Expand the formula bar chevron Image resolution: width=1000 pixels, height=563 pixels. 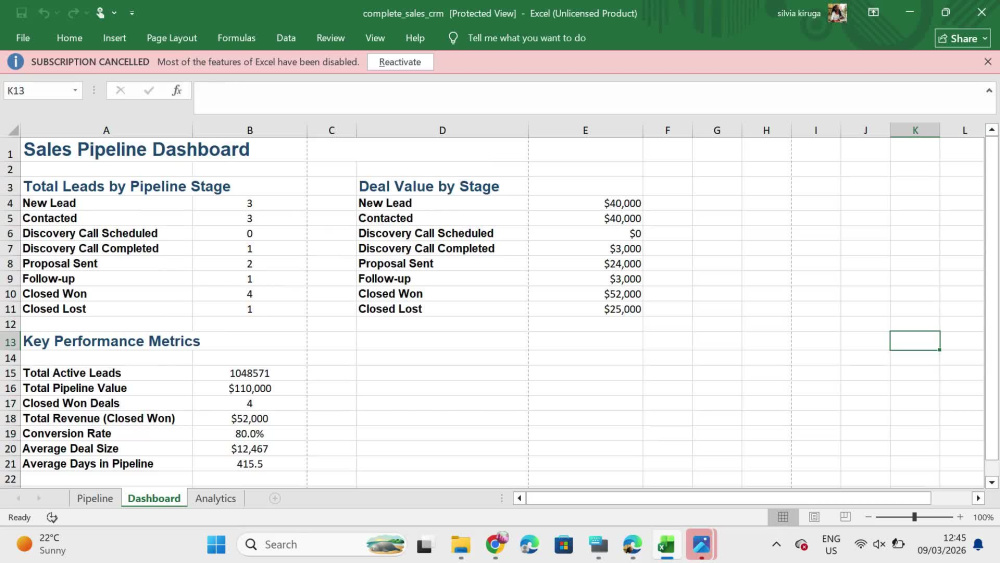pos(989,91)
